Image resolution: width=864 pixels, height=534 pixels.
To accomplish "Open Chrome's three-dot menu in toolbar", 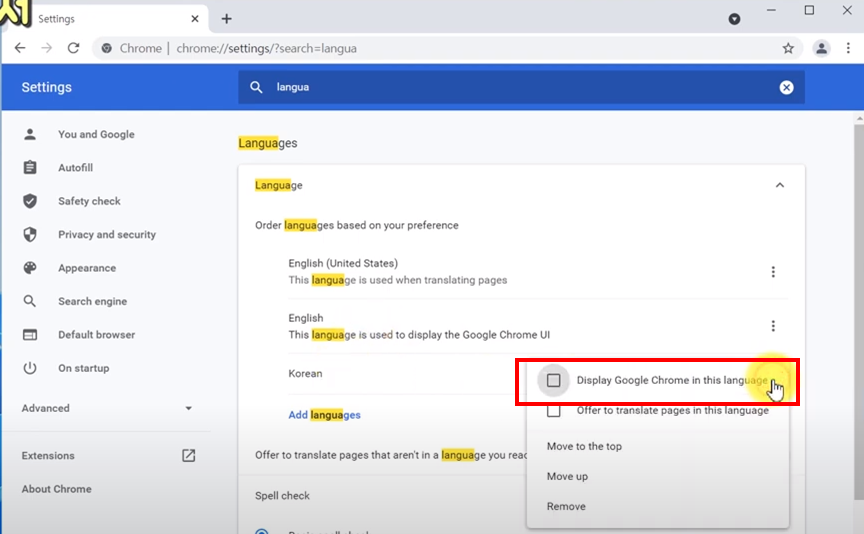I will pos(848,48).
